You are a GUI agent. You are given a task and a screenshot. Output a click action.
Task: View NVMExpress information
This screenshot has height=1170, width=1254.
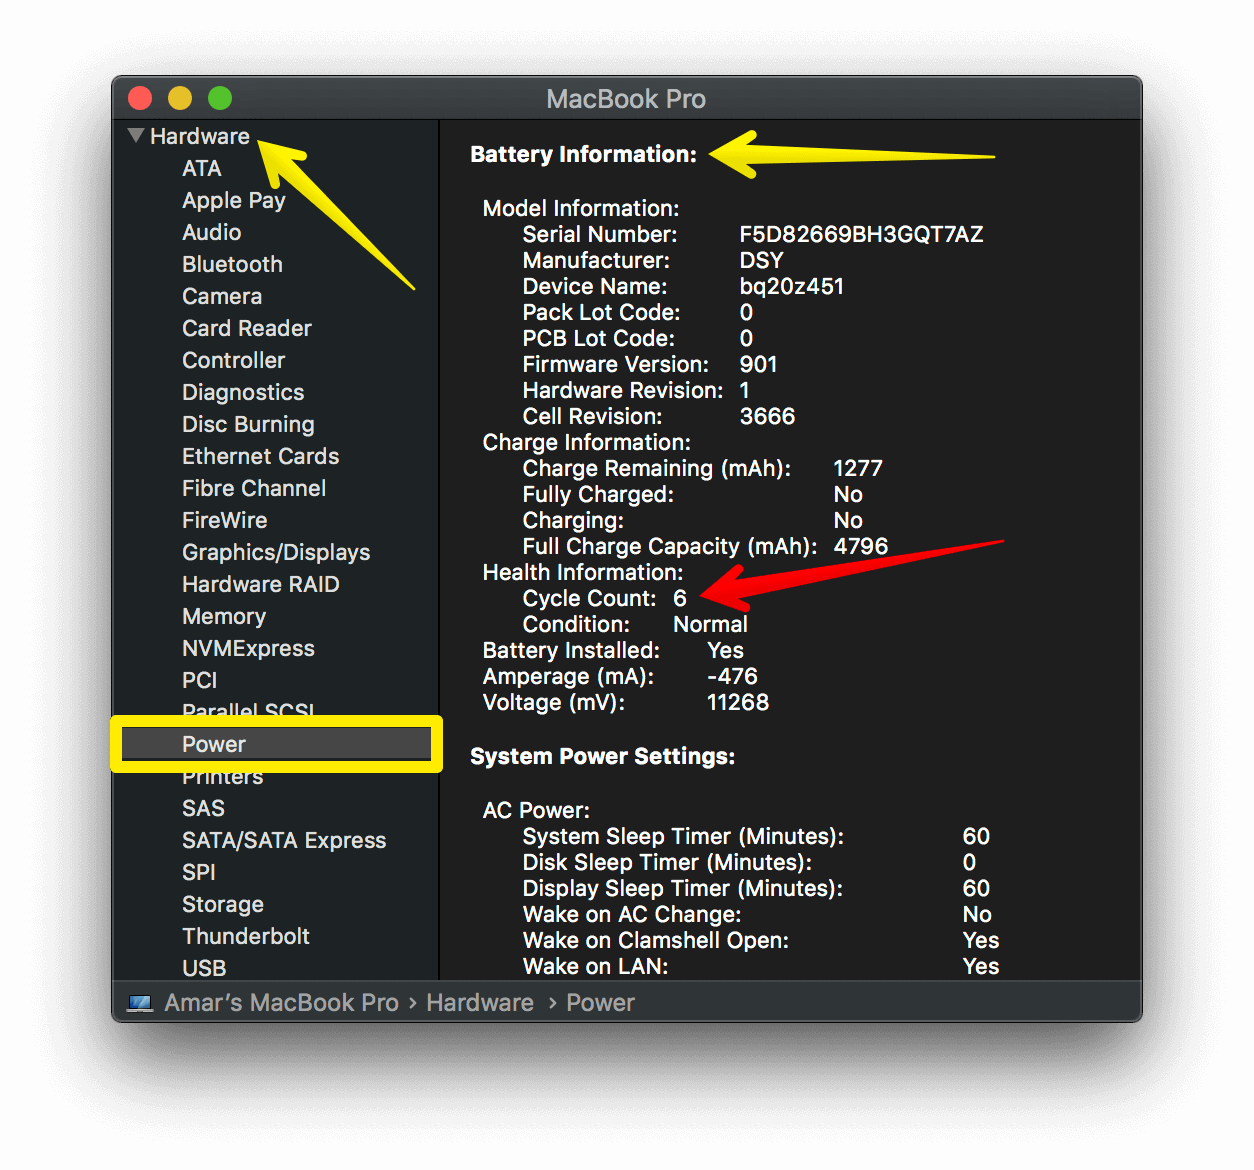point(248,648)
